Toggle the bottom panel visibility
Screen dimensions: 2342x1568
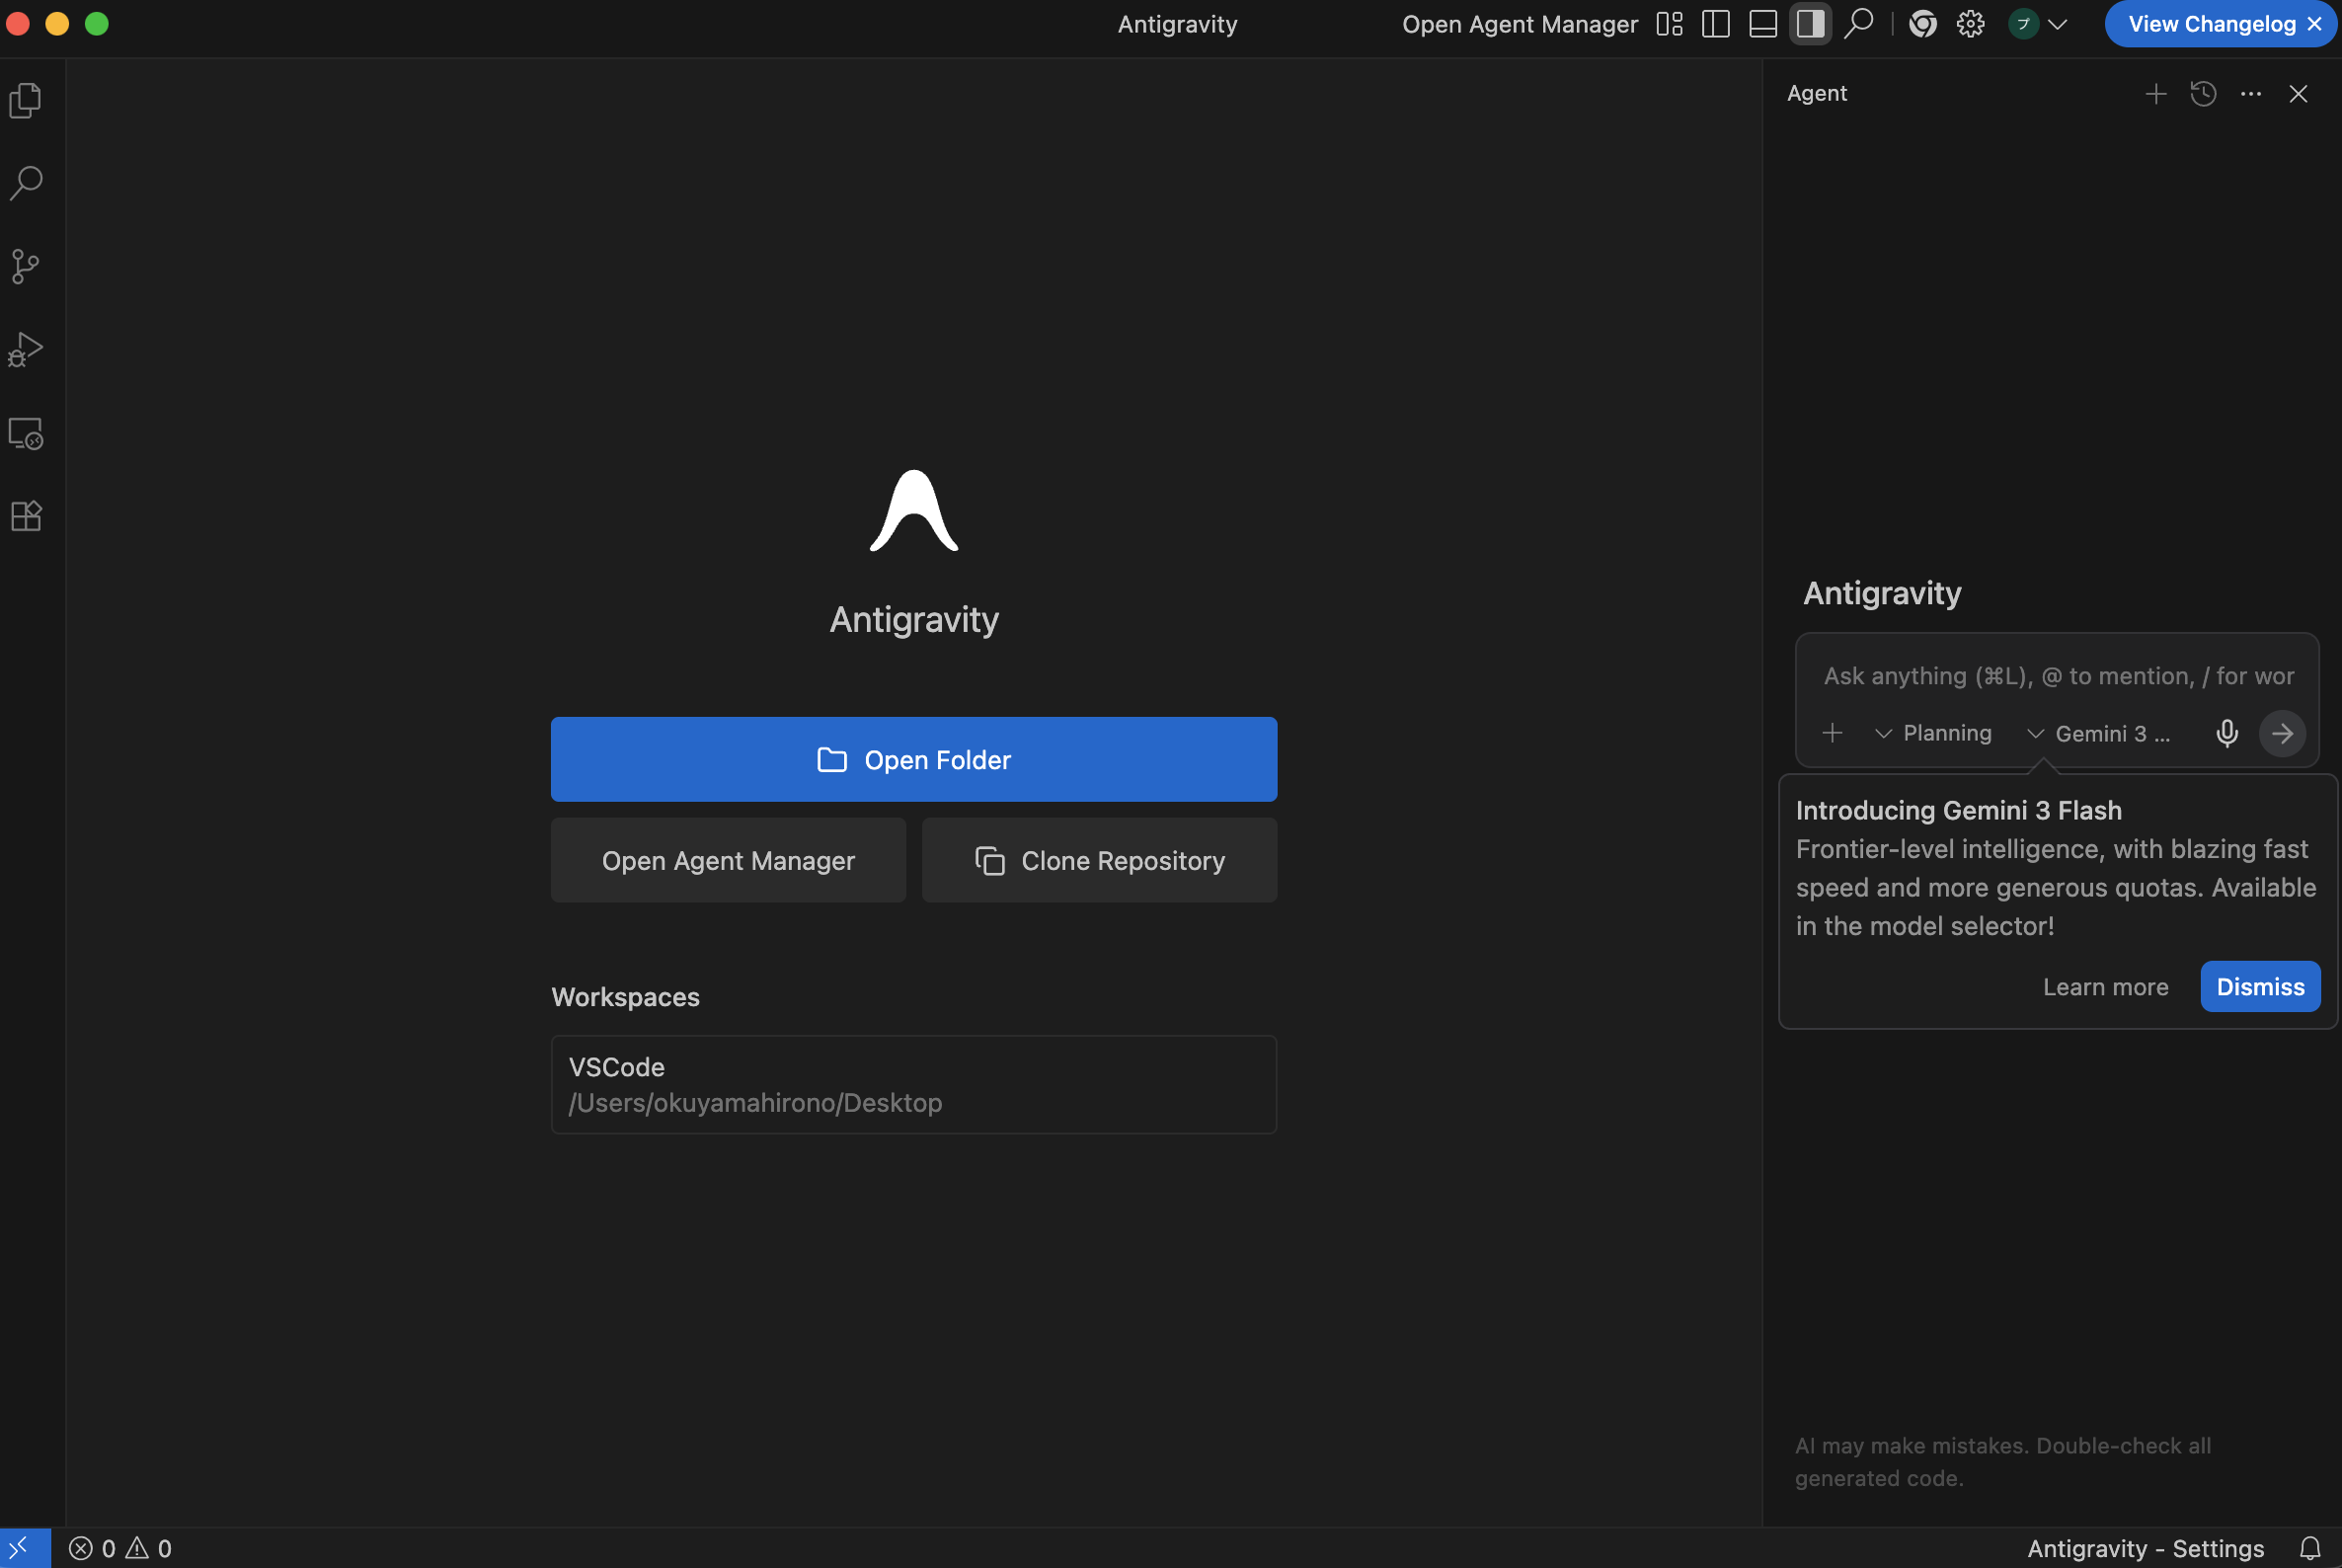pos(1763,24)
